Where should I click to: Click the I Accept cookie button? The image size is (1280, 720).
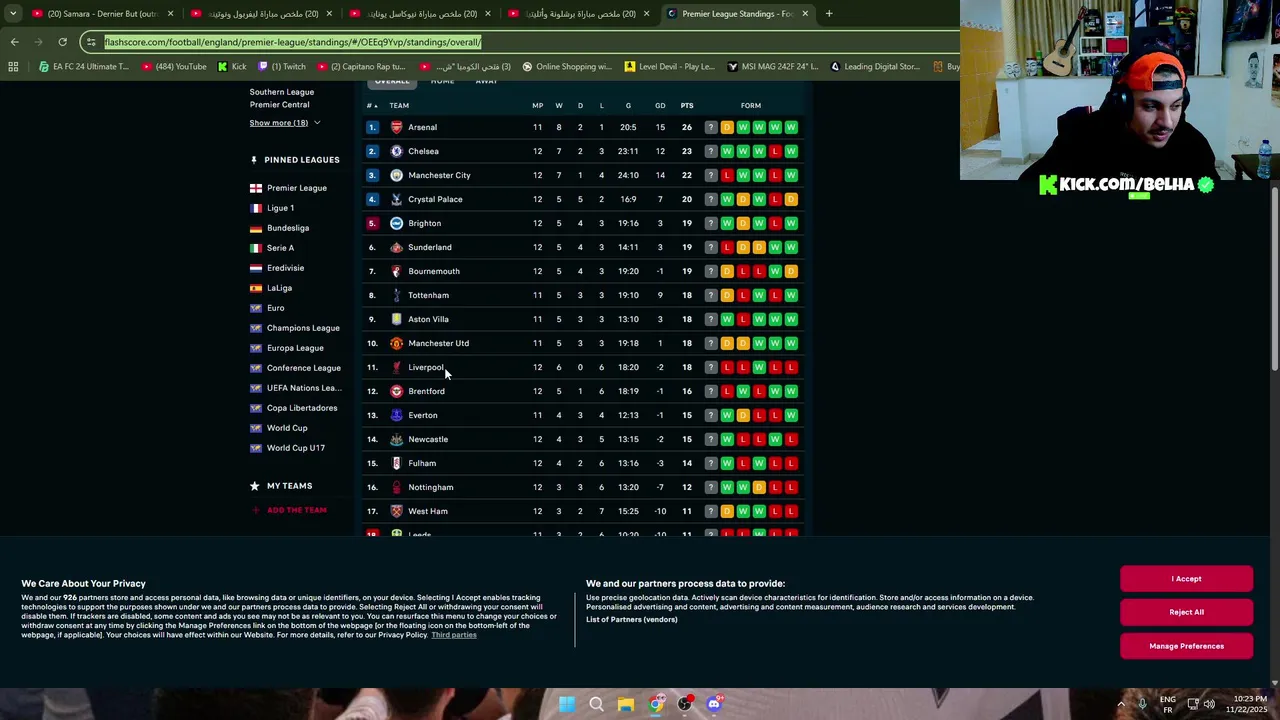click(x=1187, y=579)
